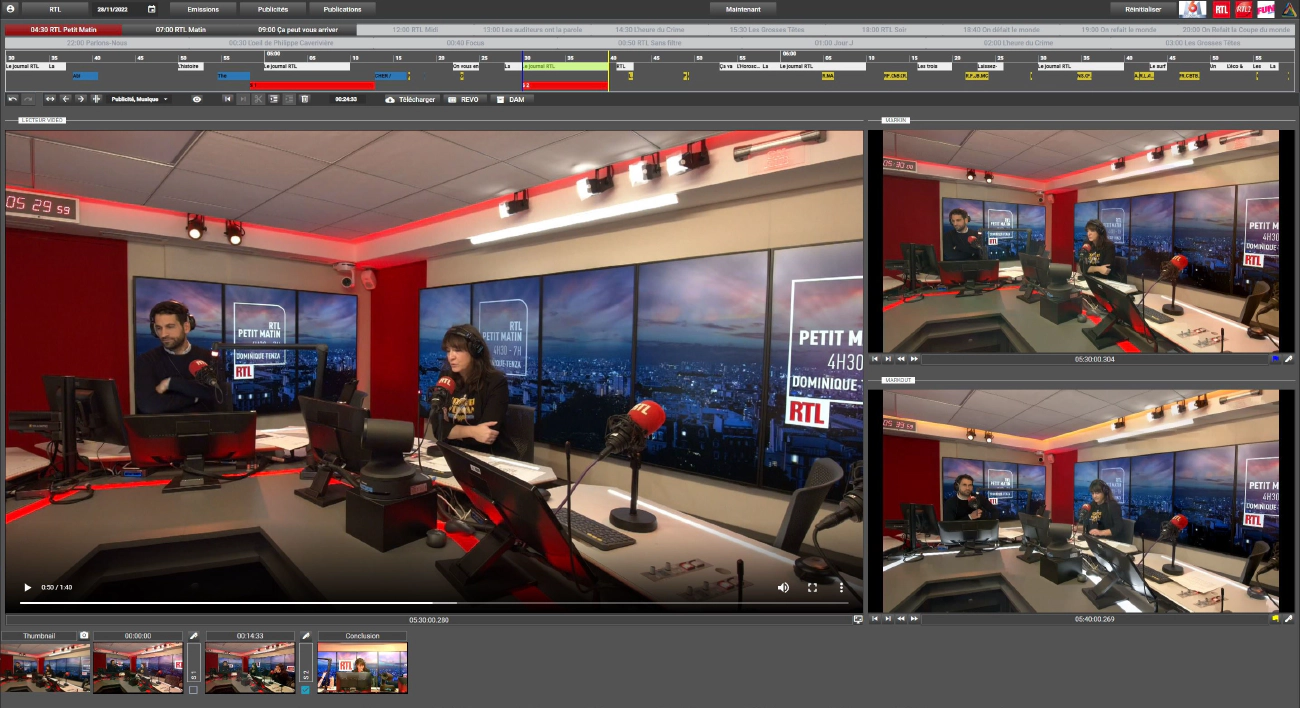The height and width of the screenshot is (708, 1300).
Task: Click the Télécharger download button
Action: coord(411,99)
